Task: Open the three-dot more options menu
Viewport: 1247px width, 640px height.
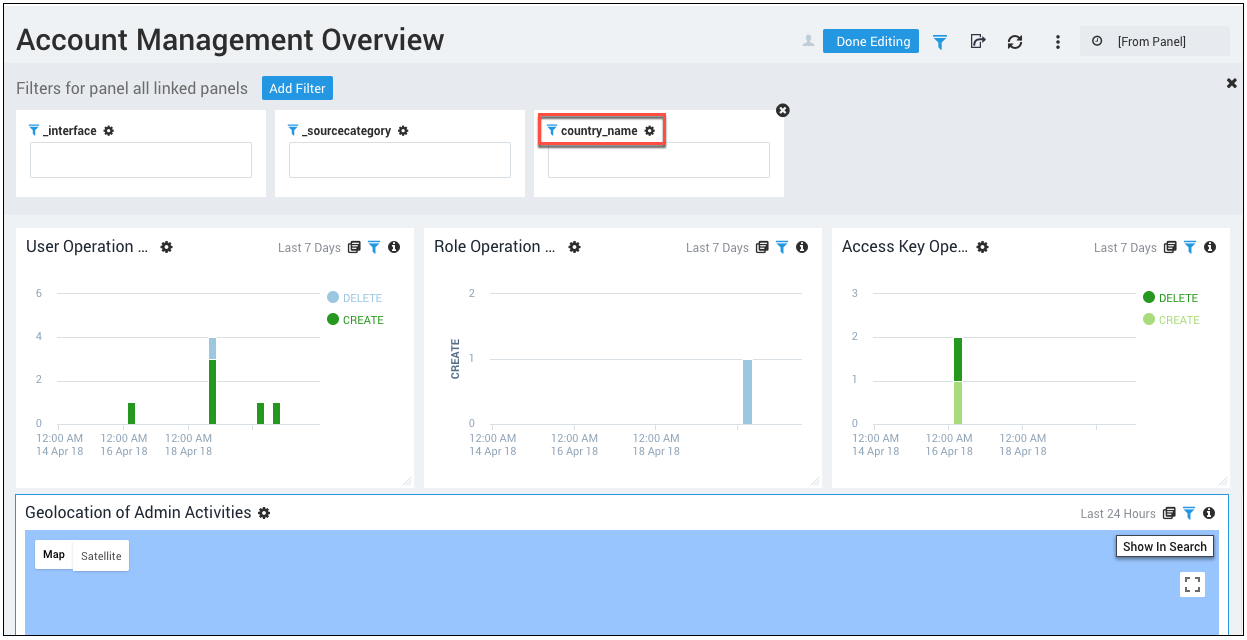Action: (x=1057, y=42)
